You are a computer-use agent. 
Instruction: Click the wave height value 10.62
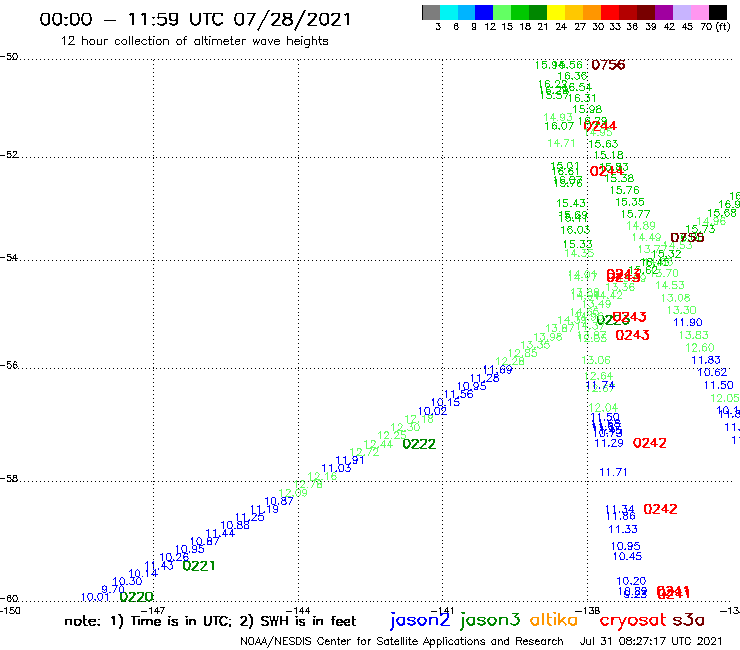(x=712, y=372)
